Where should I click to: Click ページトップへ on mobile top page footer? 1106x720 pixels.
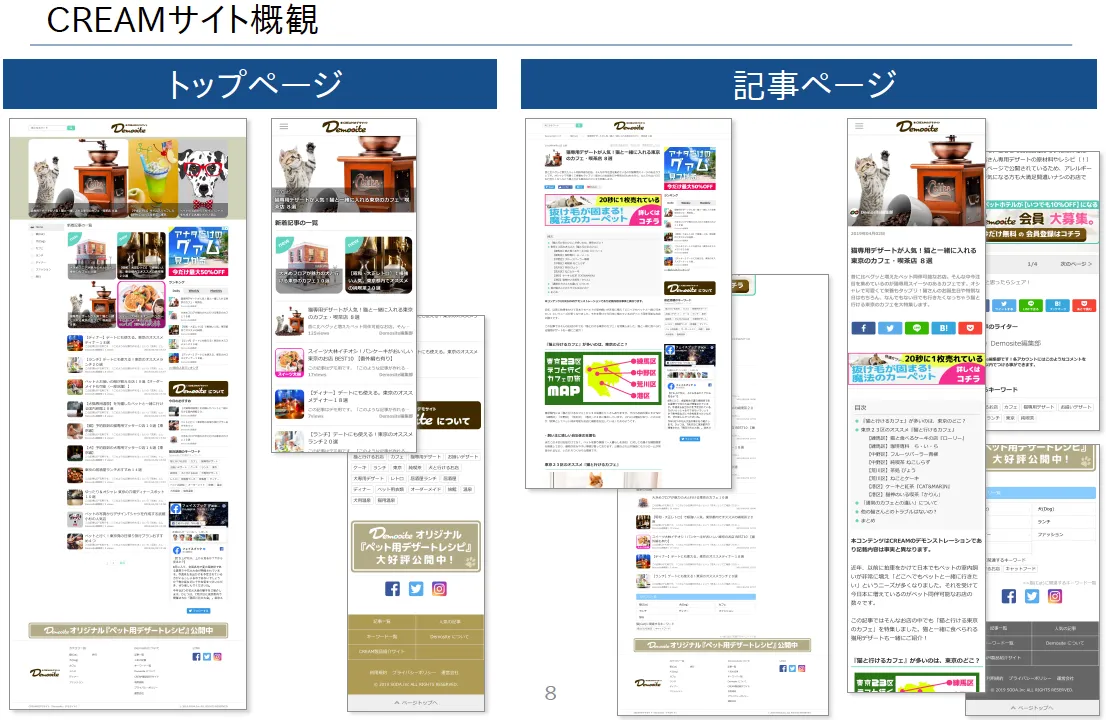coord(416,703)
